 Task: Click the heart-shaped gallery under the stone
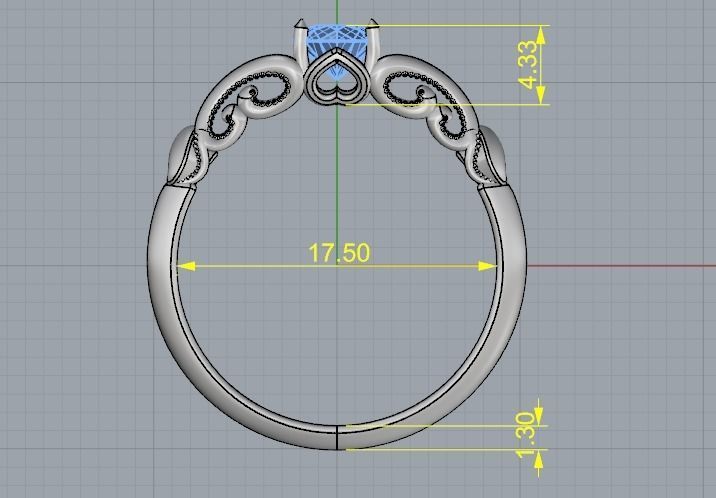337,77
